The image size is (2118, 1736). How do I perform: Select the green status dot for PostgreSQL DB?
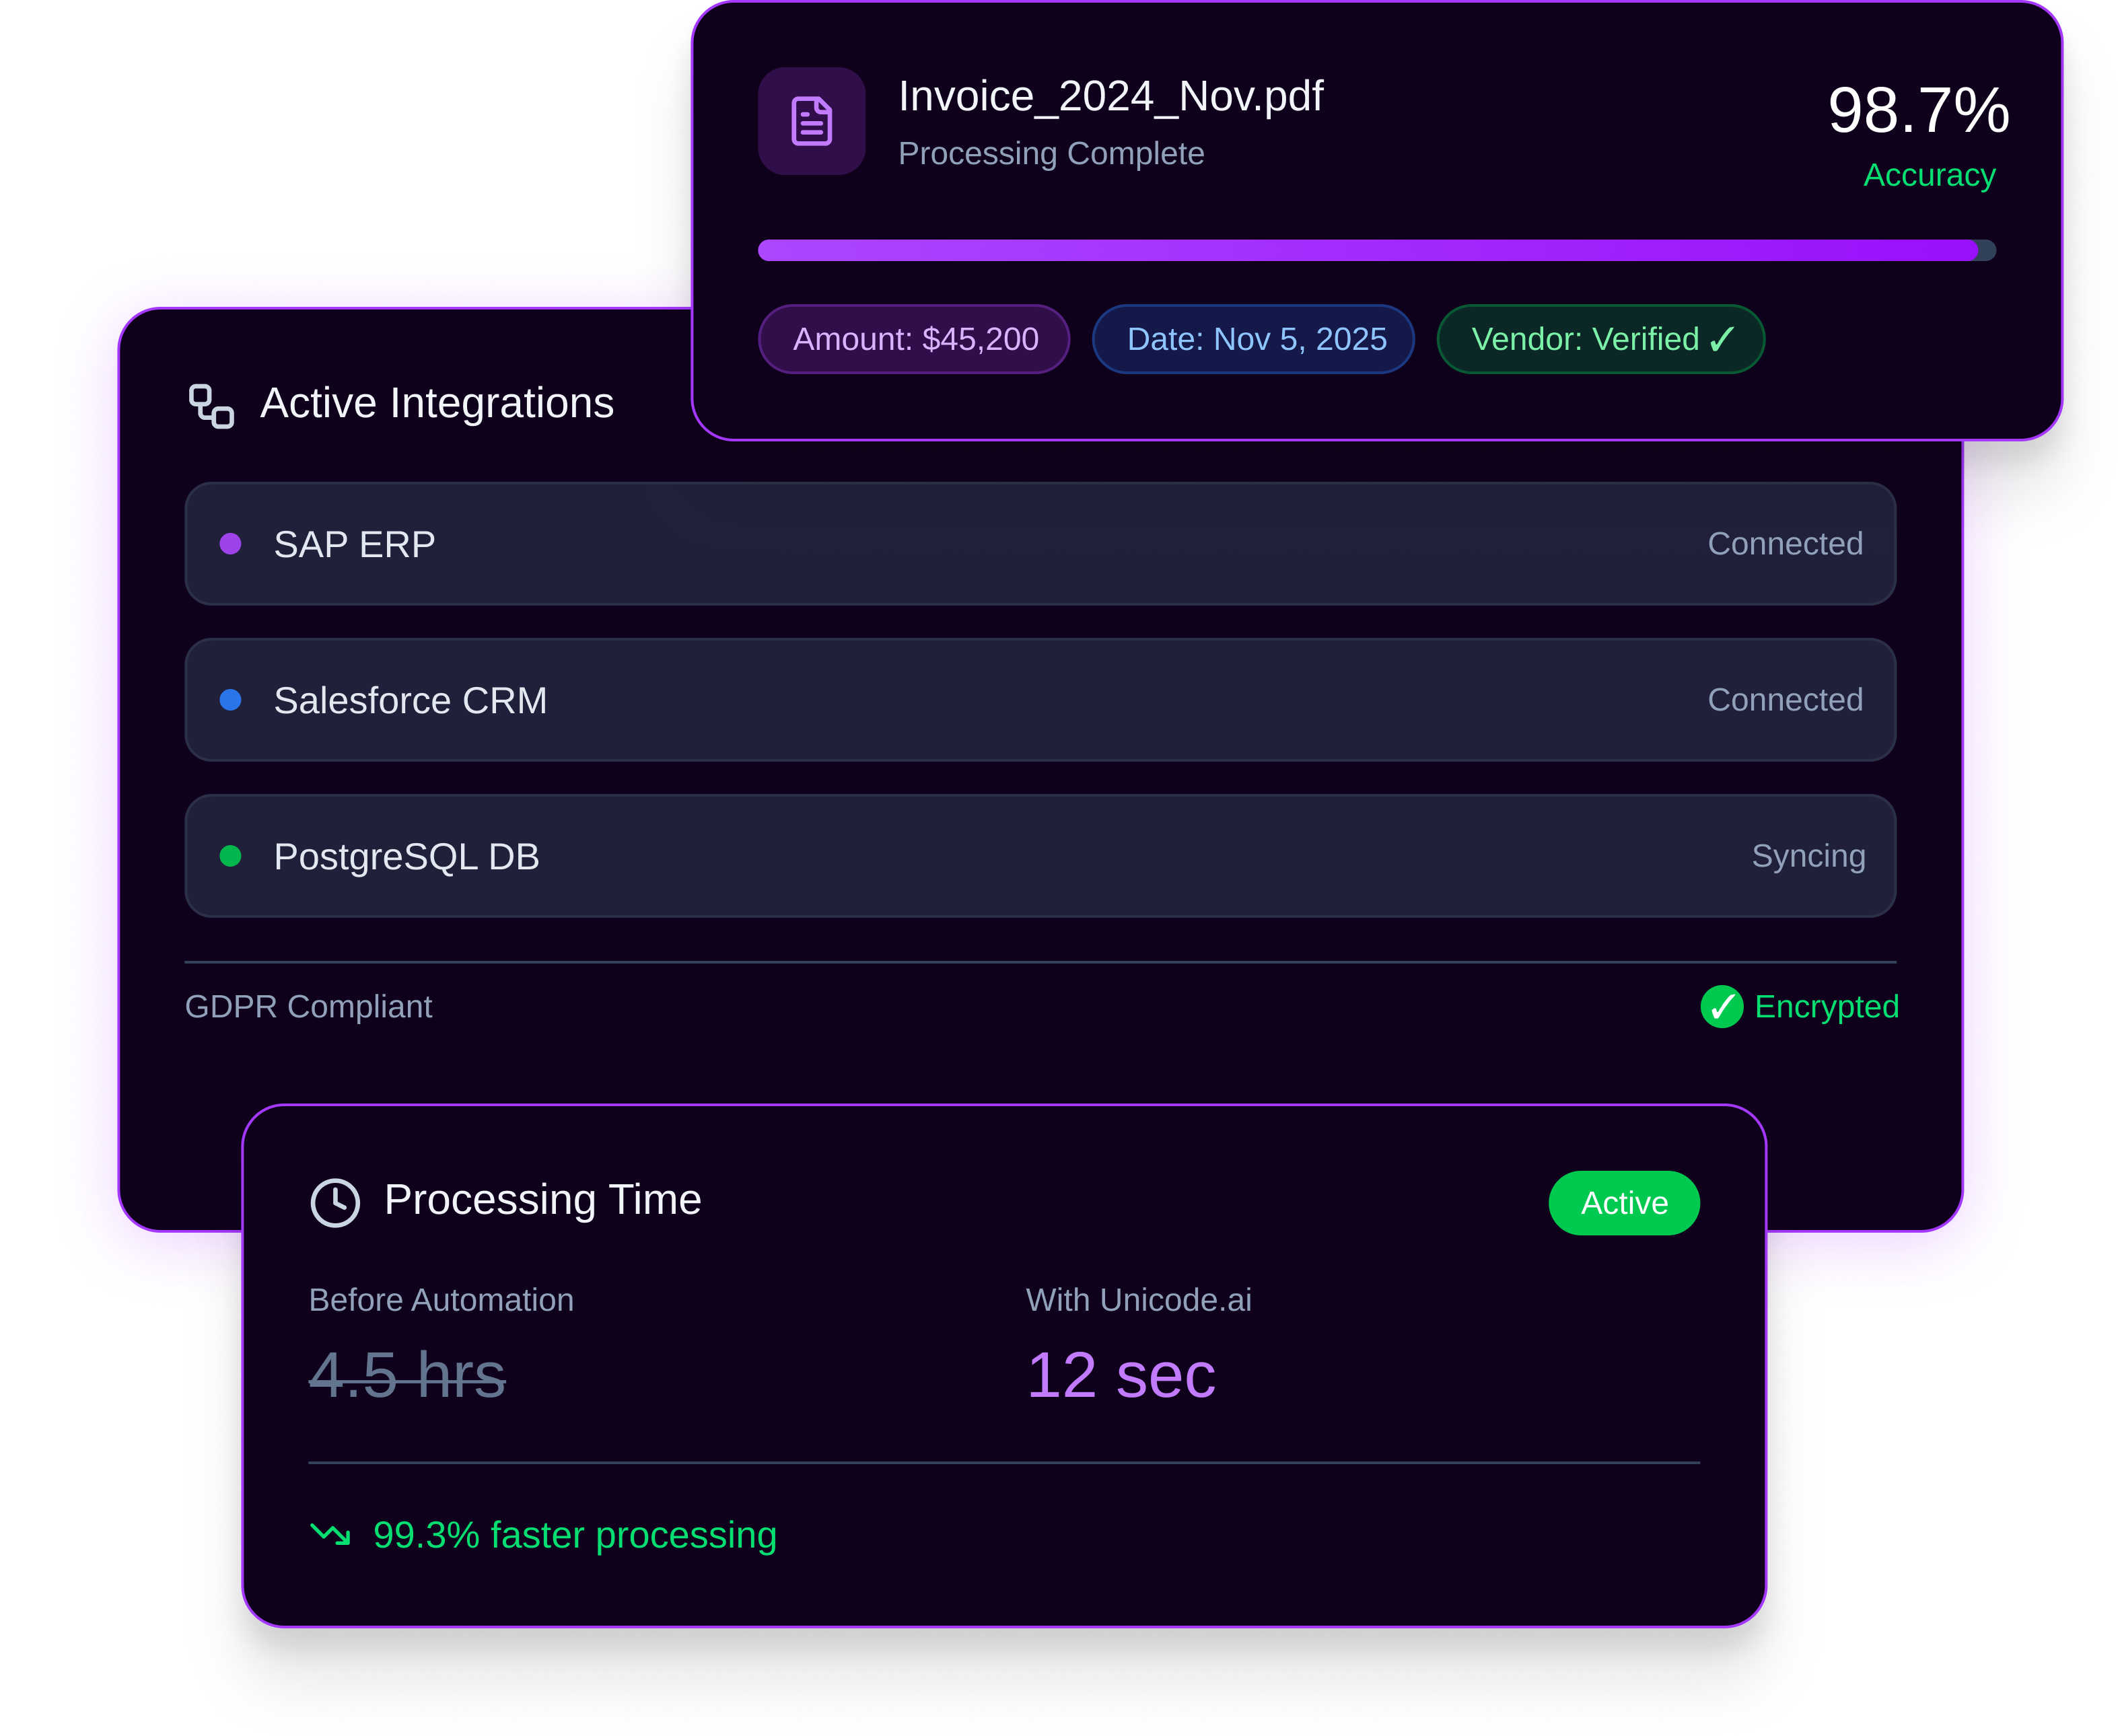(x=232, y=856)
